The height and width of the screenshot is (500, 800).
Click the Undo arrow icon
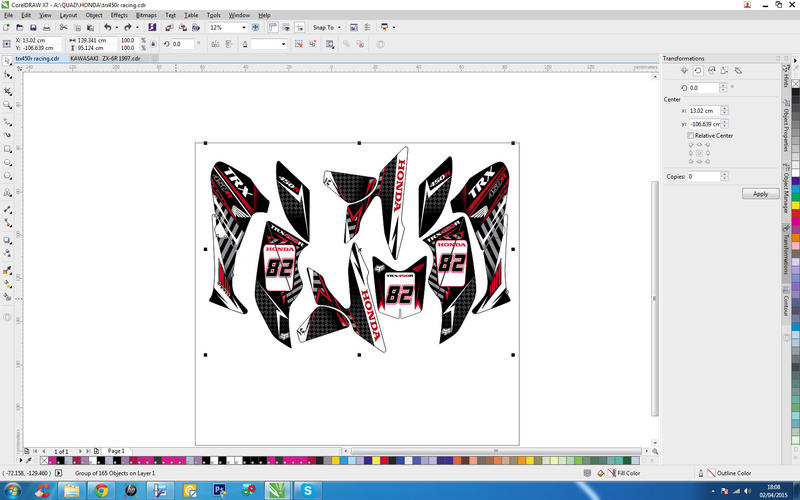(107, 28)
